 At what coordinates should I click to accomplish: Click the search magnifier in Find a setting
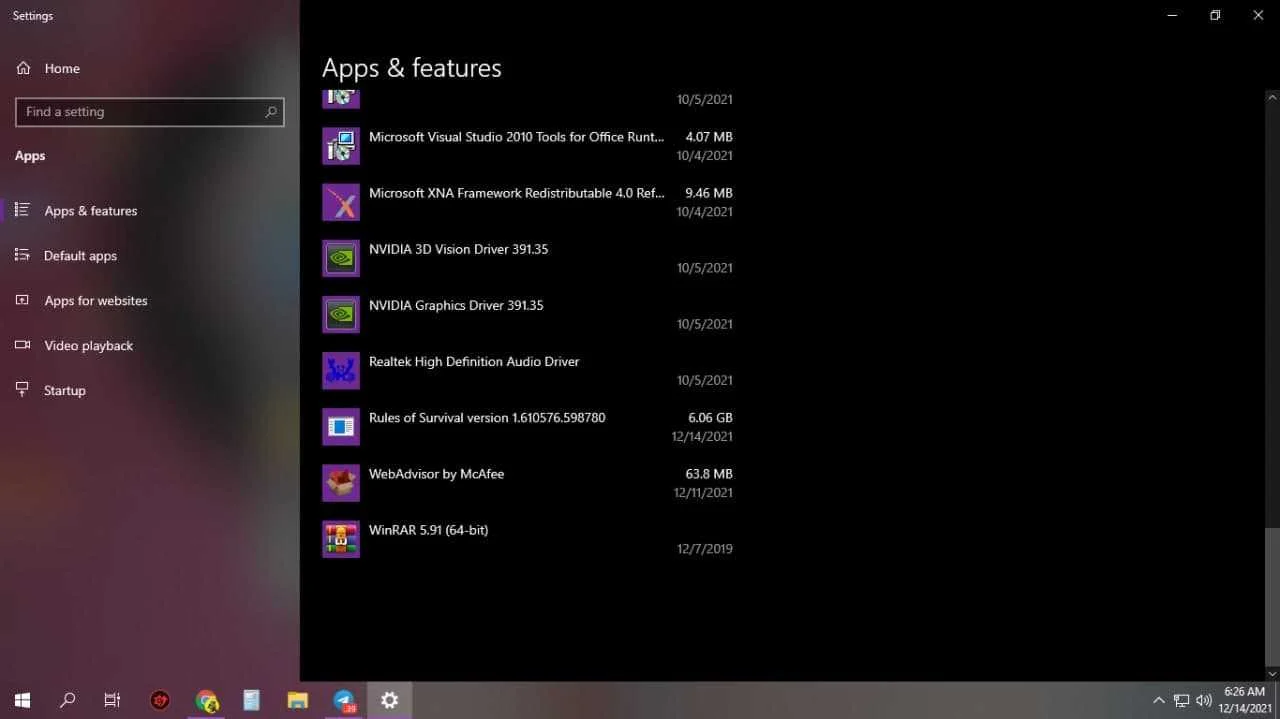[270, 112]
